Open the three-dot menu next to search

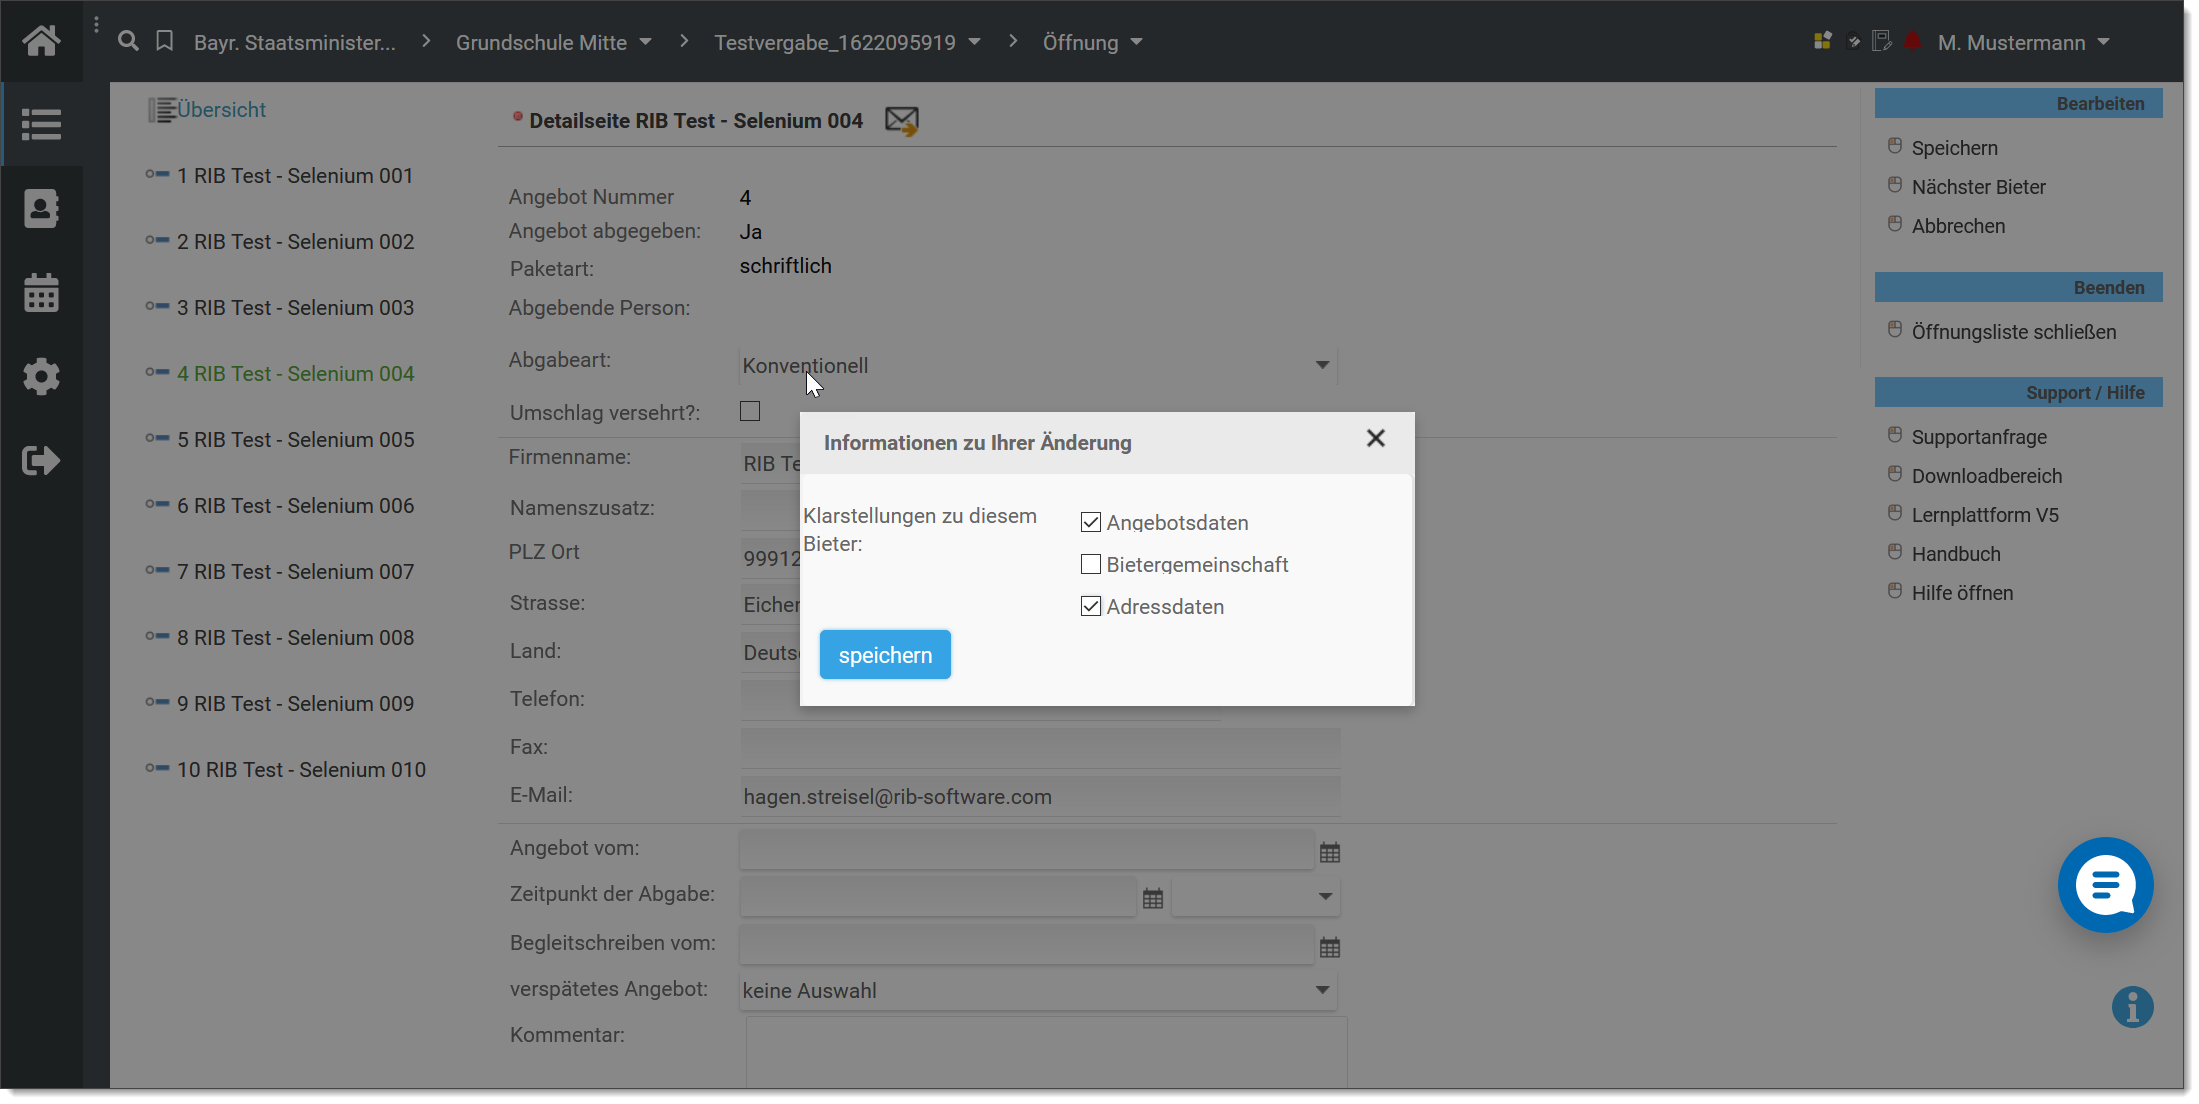pos(96,25)
